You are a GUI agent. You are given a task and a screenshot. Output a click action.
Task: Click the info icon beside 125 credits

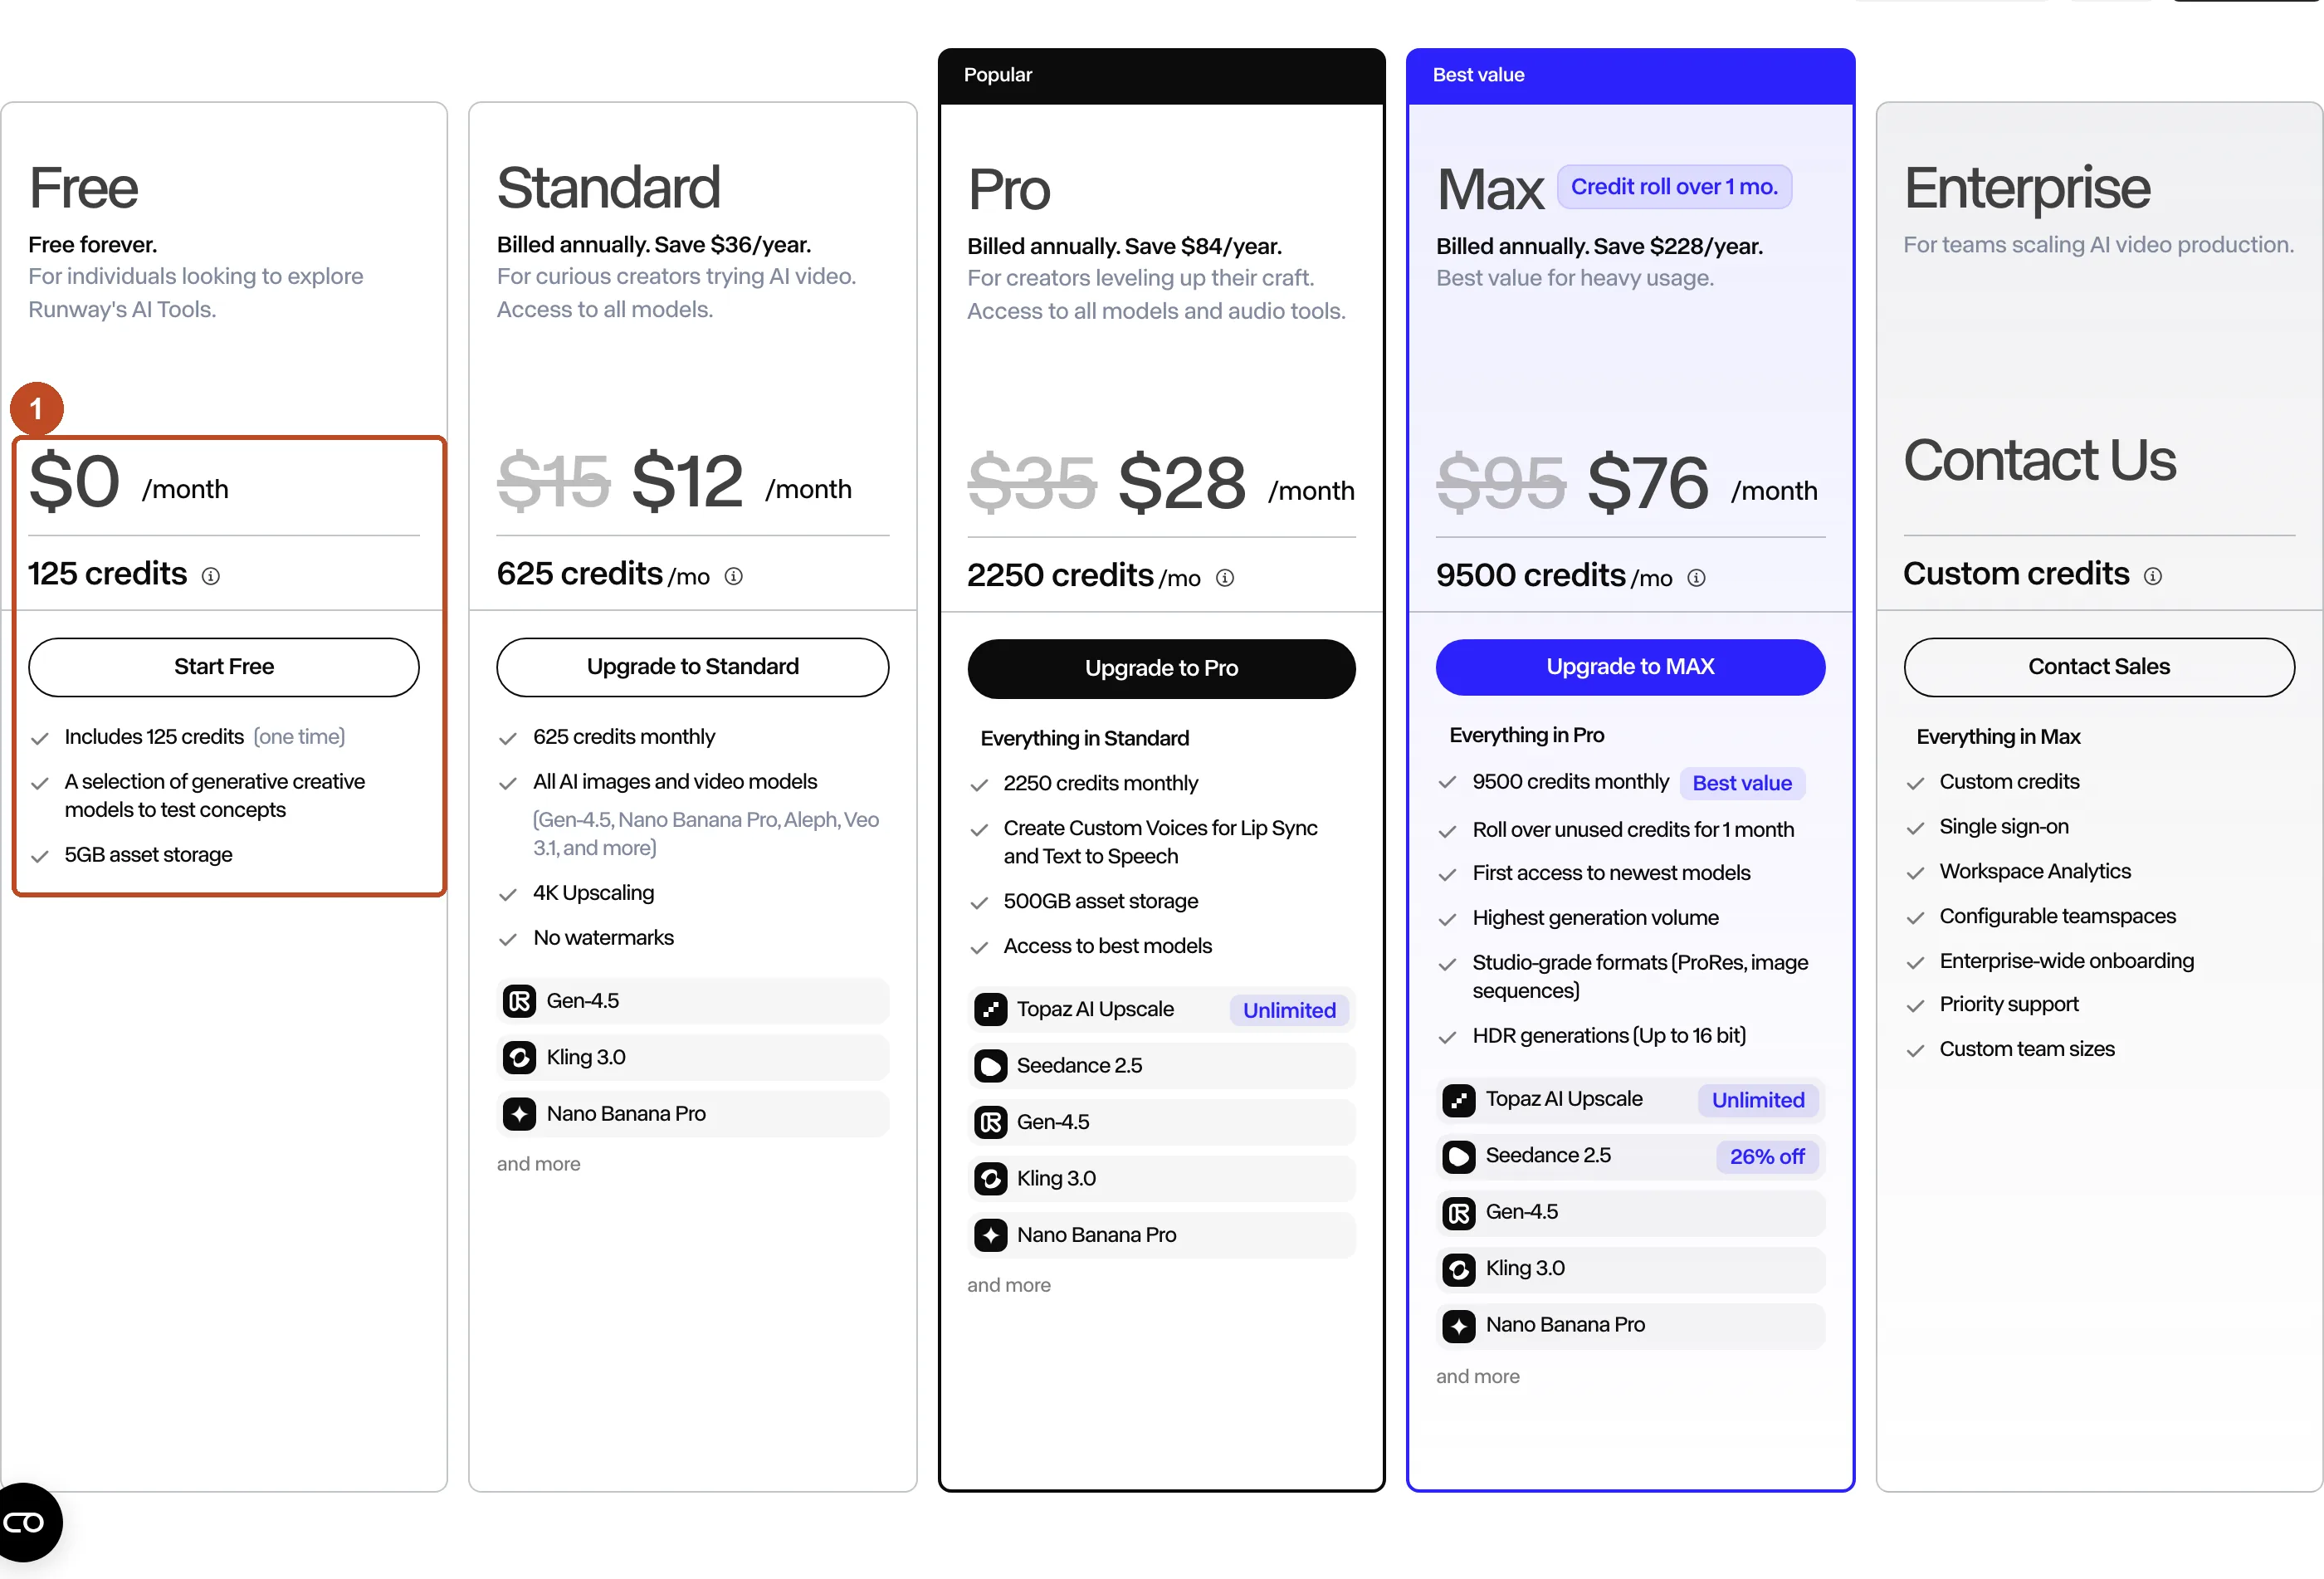[211, 576]
